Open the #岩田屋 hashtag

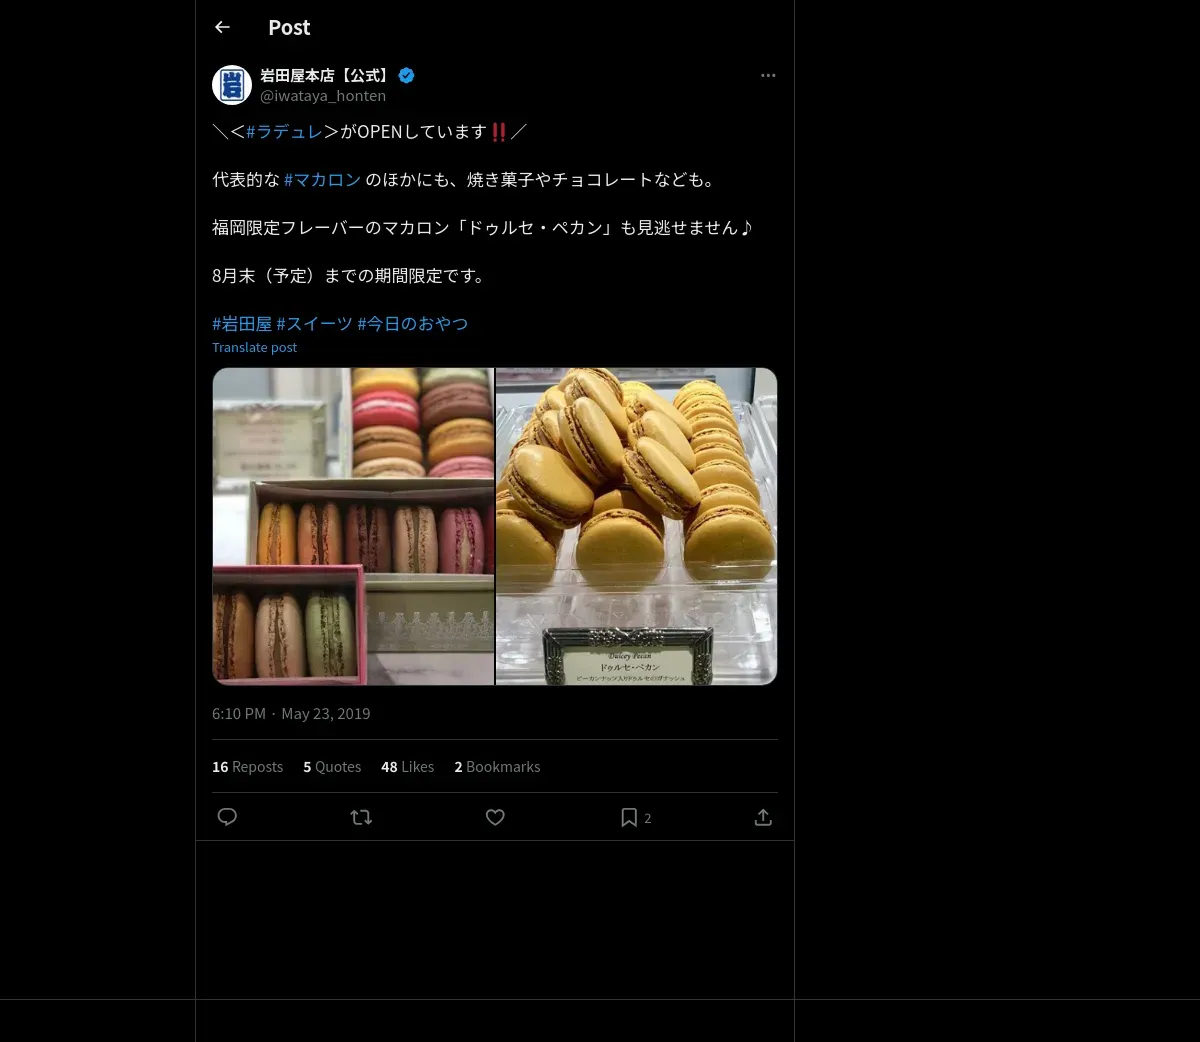242,323
